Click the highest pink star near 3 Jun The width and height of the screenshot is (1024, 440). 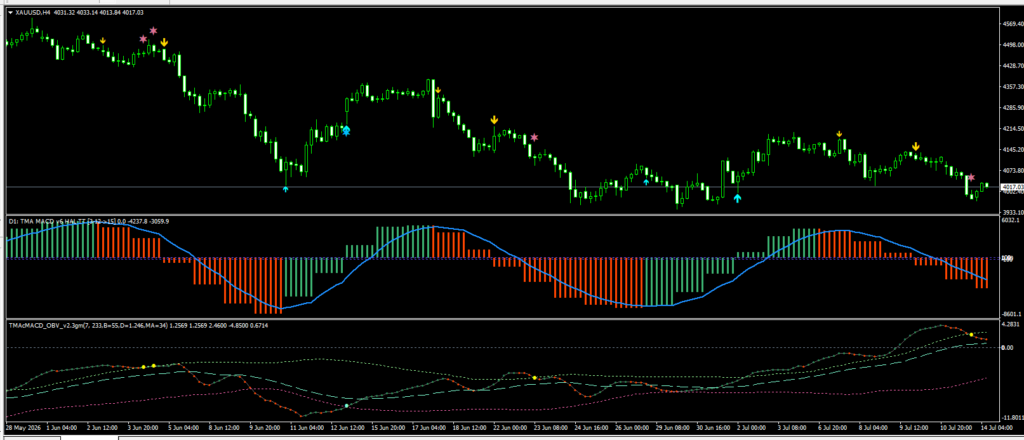tap(153, 31)
